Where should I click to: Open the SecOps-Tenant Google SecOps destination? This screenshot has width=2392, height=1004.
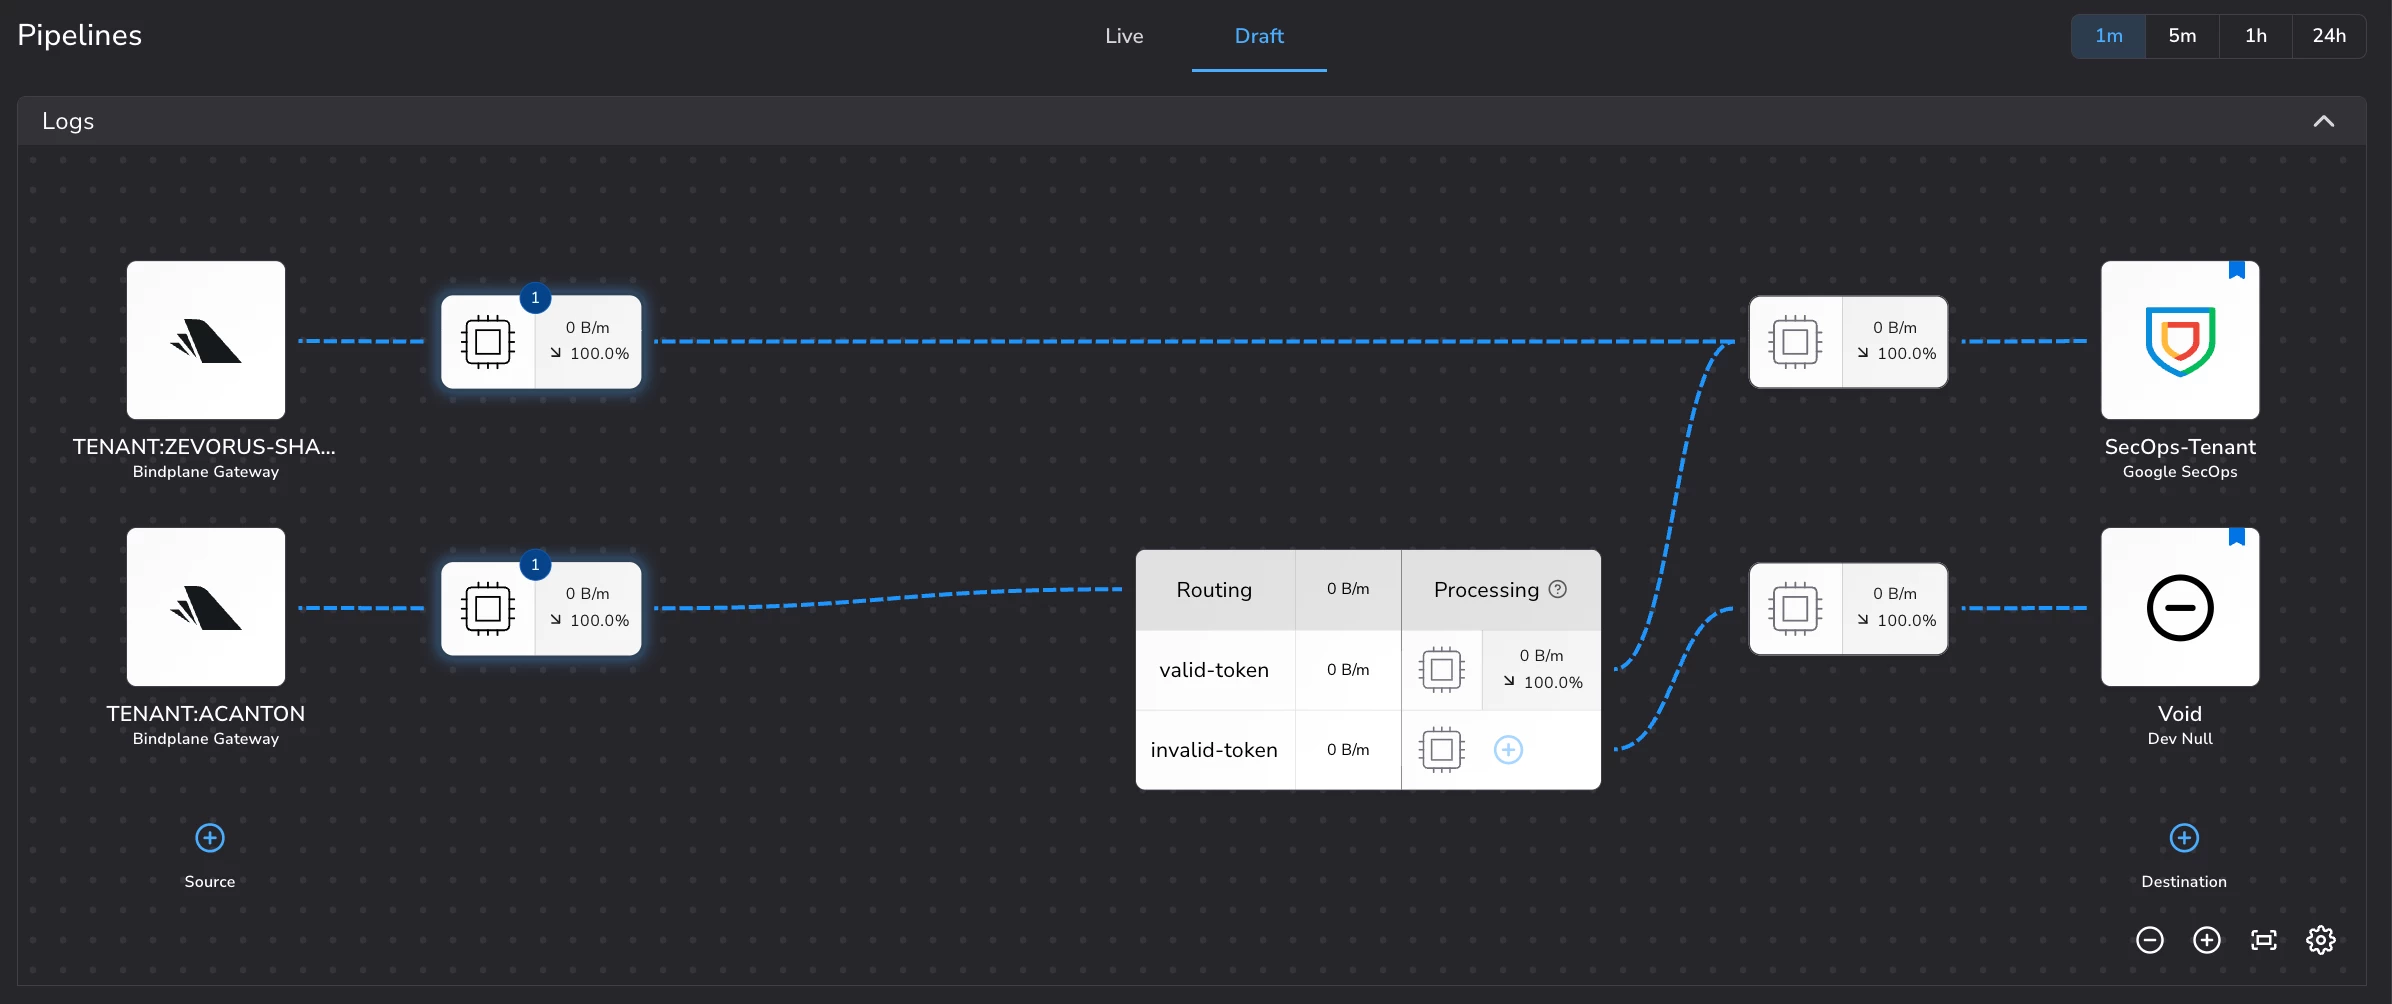tap(2180, 340)
